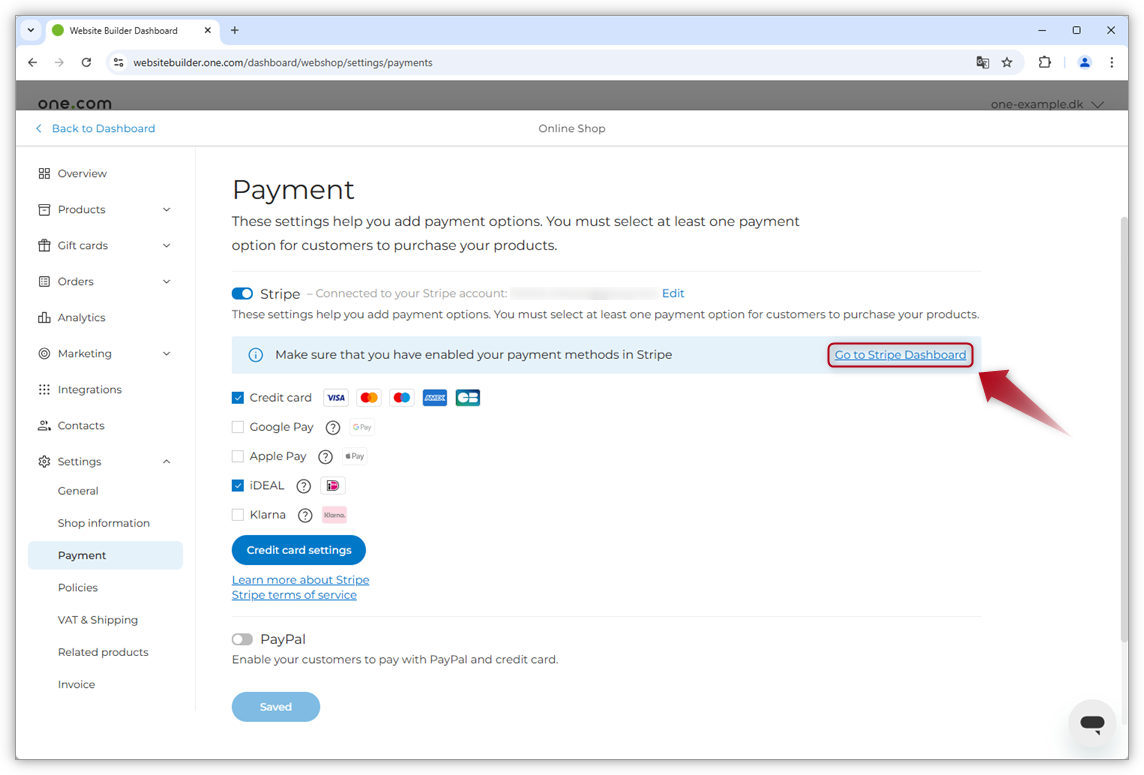Enable the PayPal toggle switch

click(x=242, y=639)
